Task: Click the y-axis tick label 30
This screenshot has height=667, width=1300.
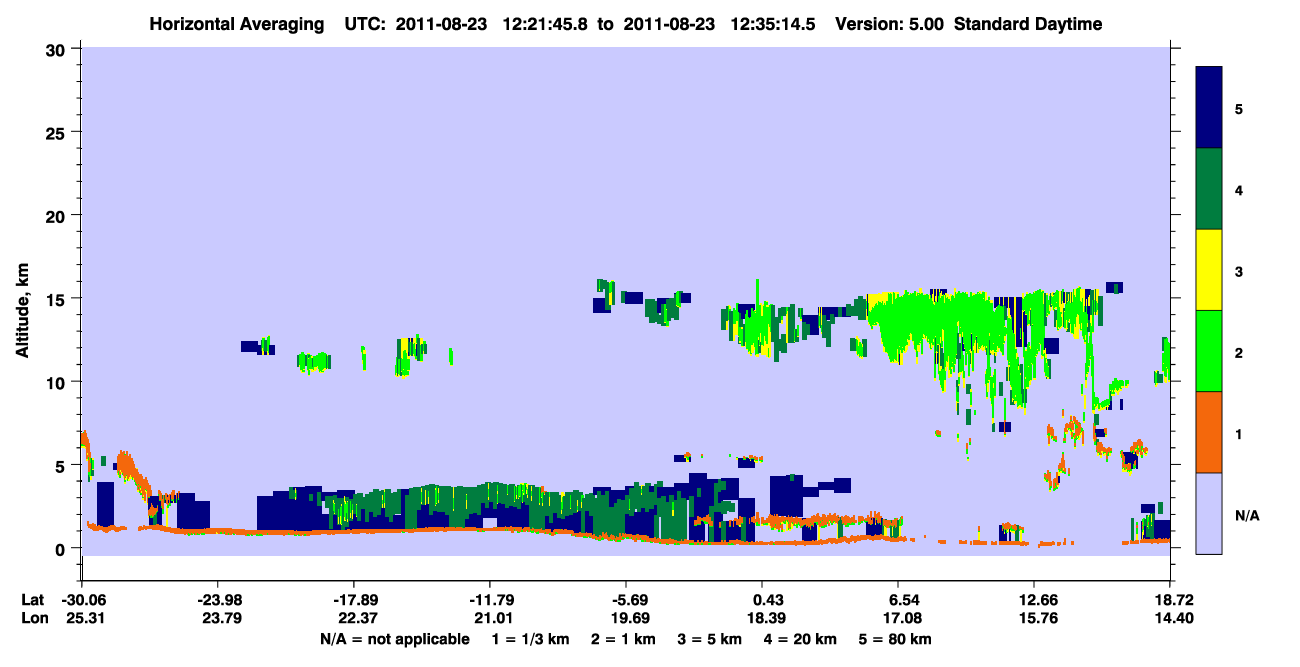Action: click(x=57, y=49)
